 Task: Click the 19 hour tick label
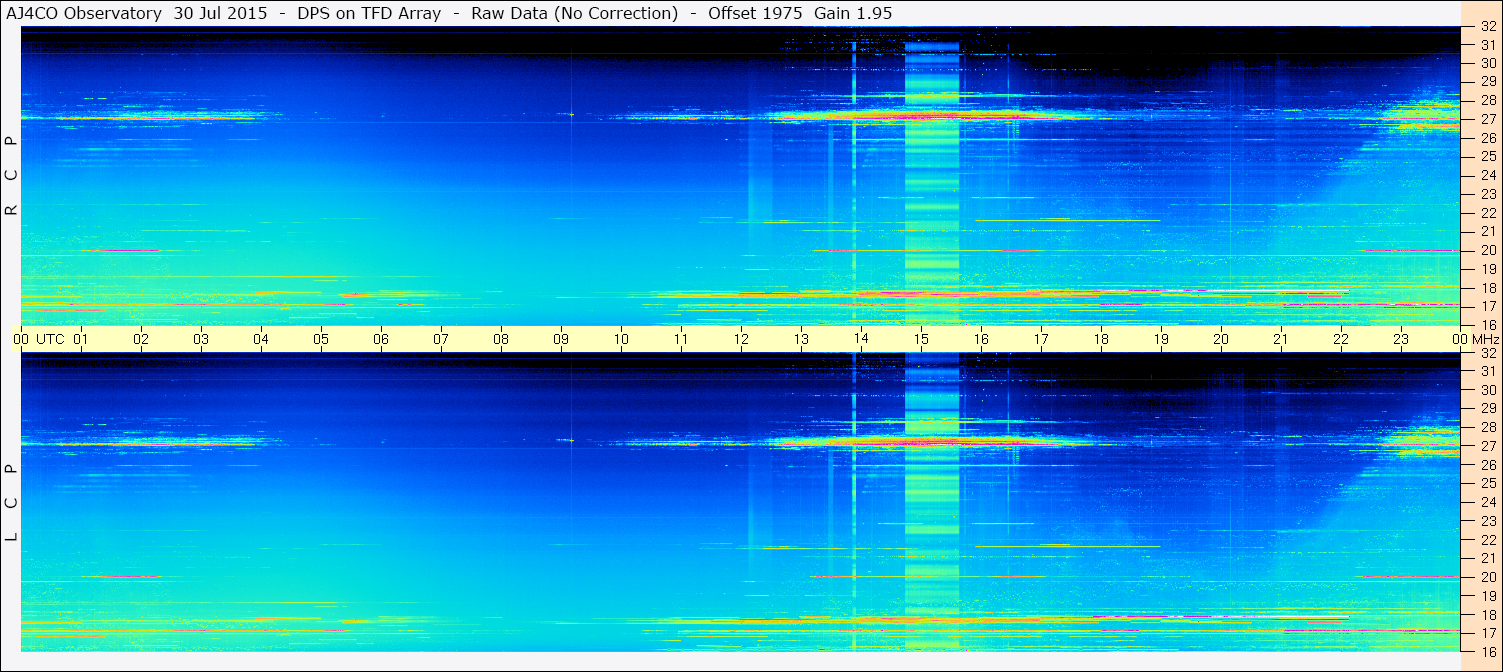click(x=1161, y=339)
